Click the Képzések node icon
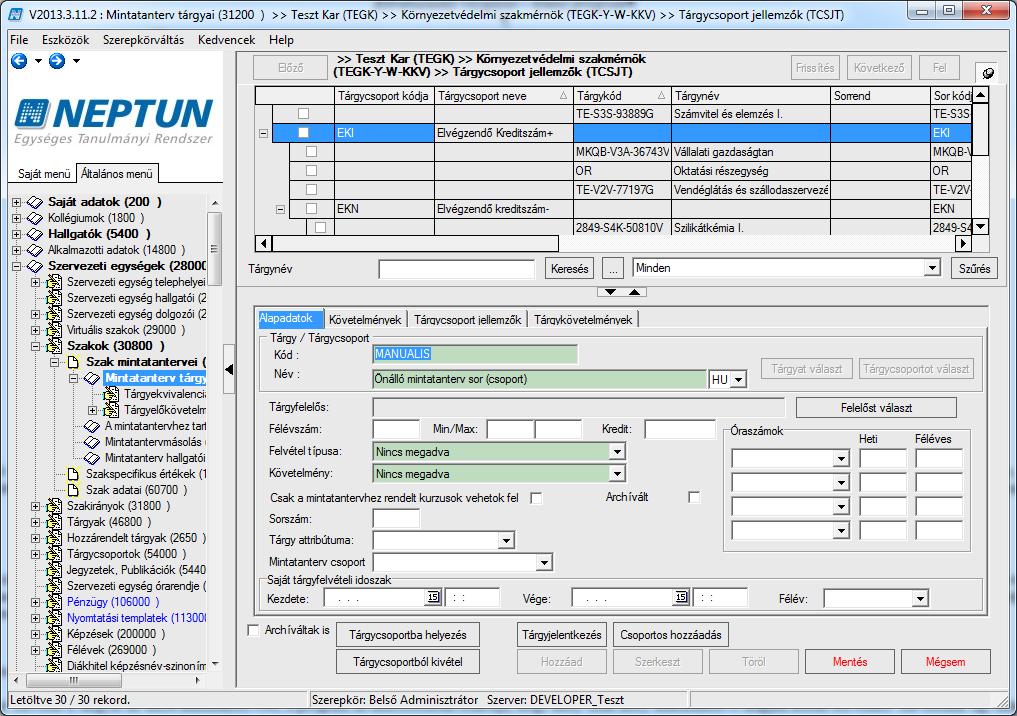The image size is (1017, 716). tap(54, 634)
